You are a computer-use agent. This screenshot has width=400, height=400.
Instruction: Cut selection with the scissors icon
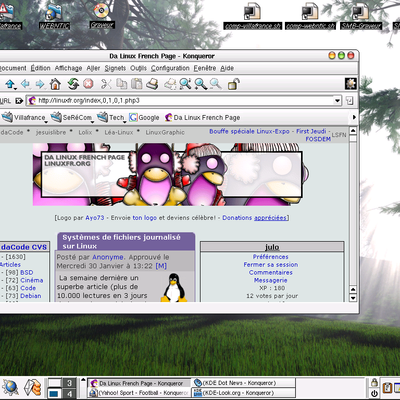[106, 84]
